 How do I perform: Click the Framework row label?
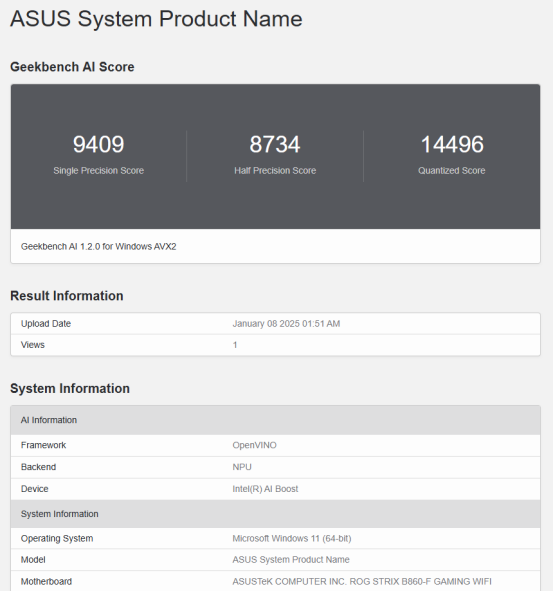43,445
